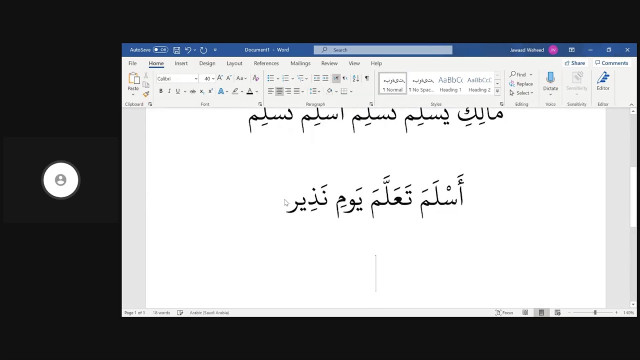Click the Replace button
640x360 pixels.
(x=521, y=84)
